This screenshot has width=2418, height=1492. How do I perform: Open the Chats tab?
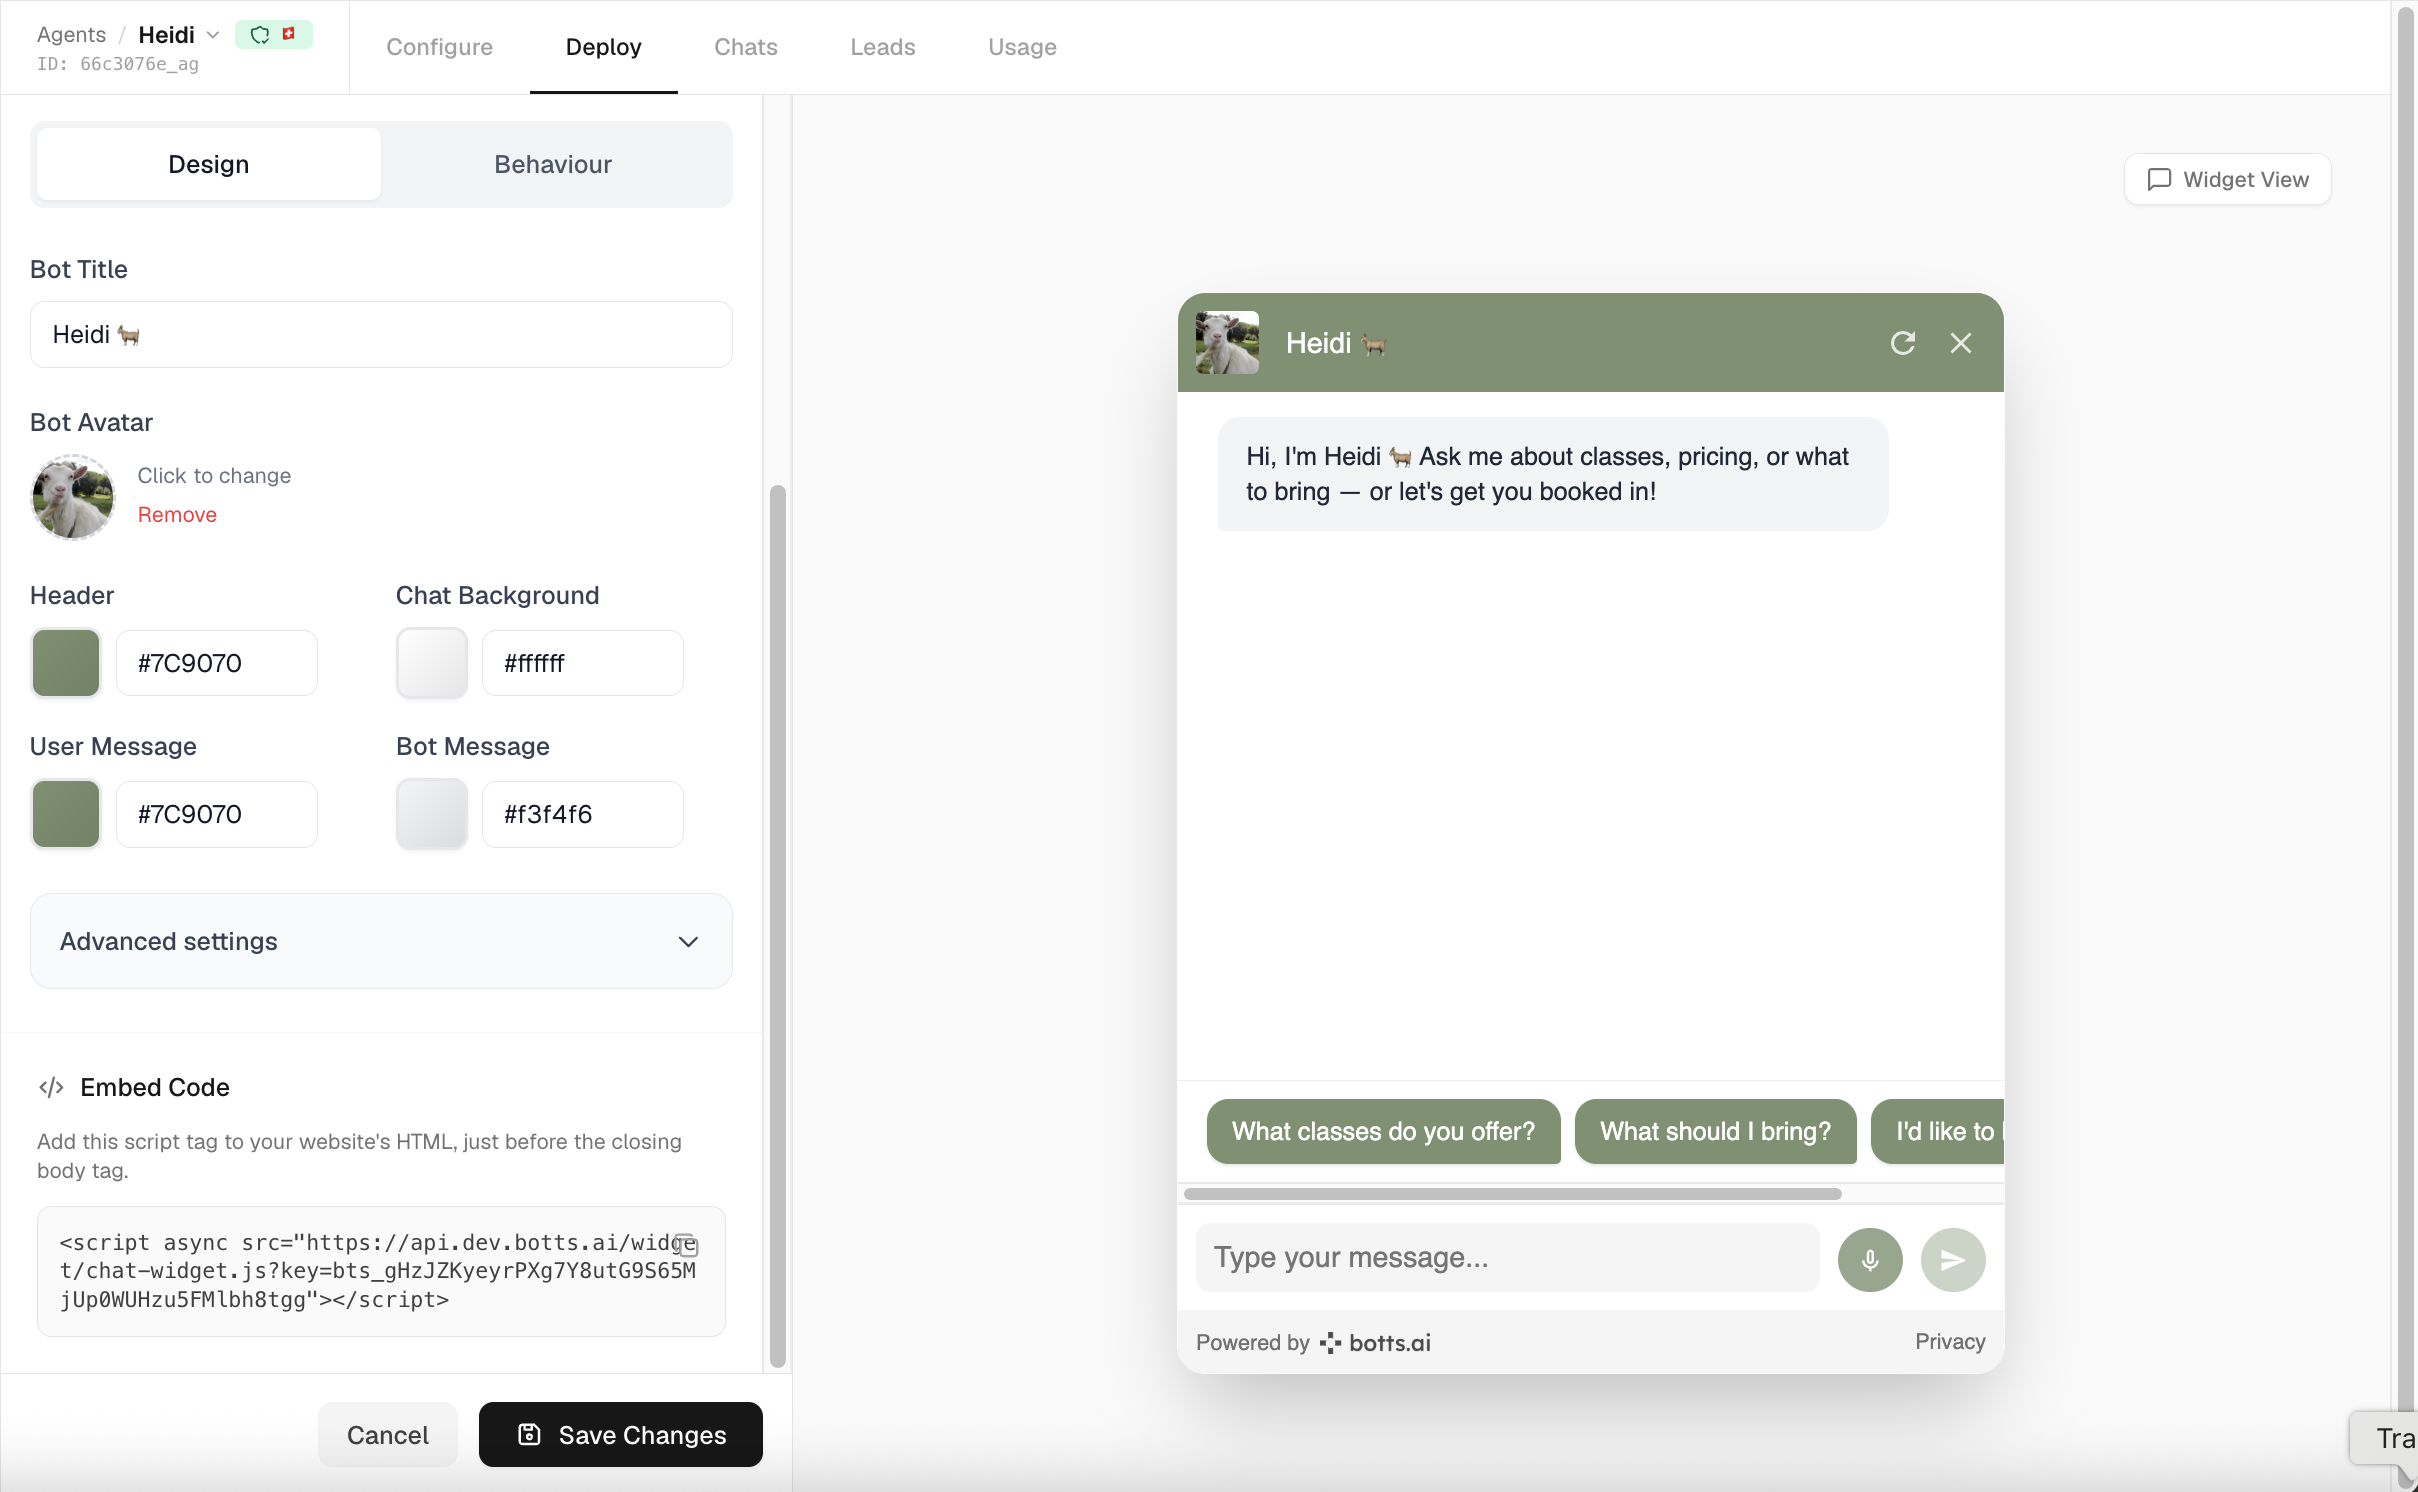(745, 47)
